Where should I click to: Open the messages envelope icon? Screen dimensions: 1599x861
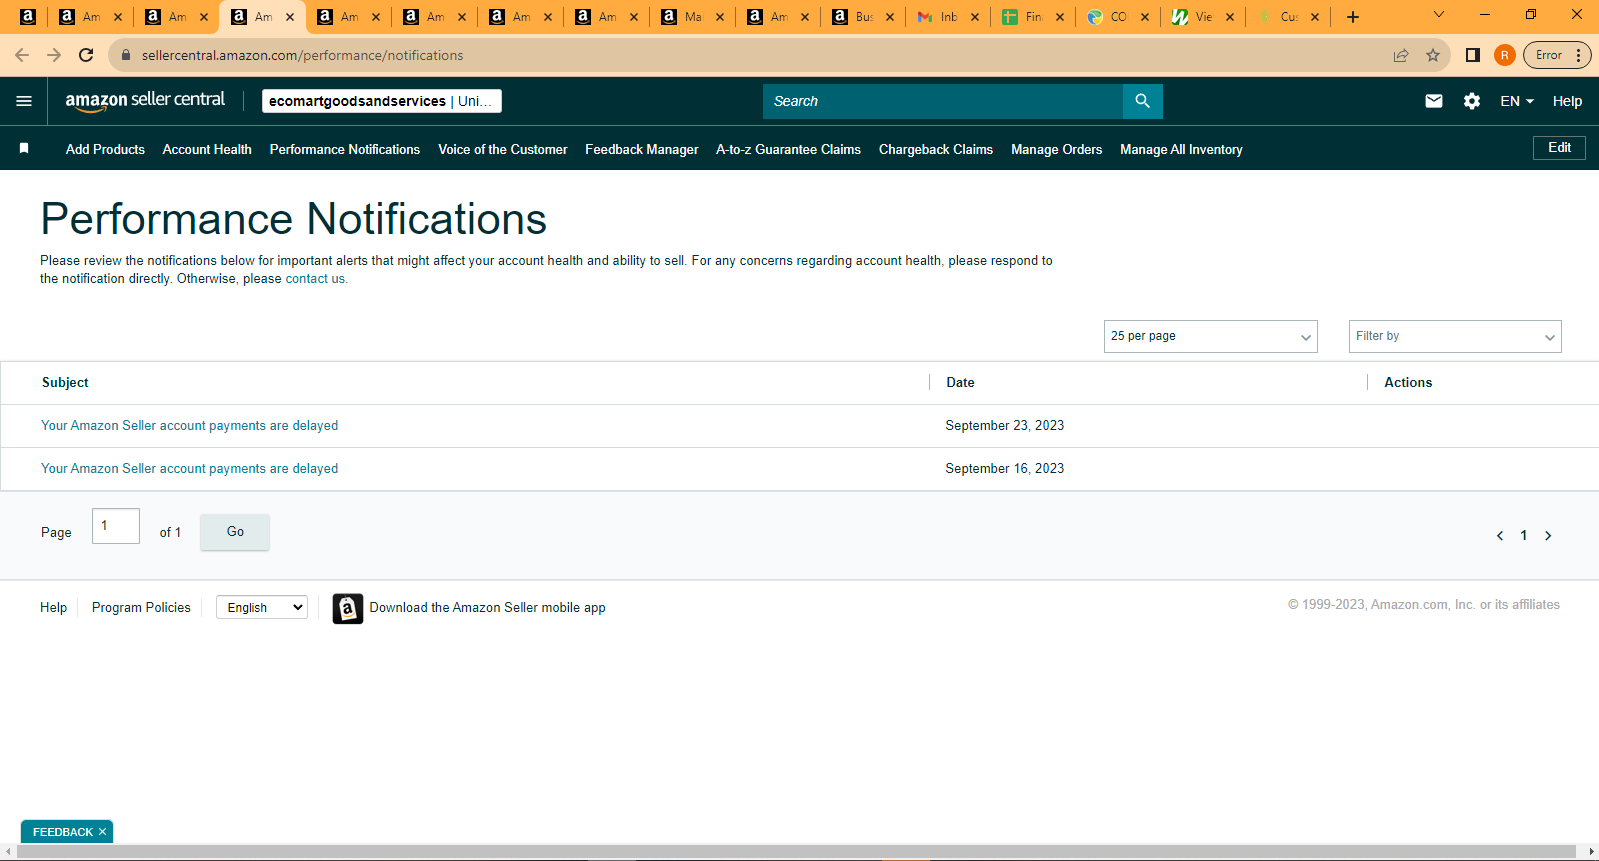[x=1433, y=101]
